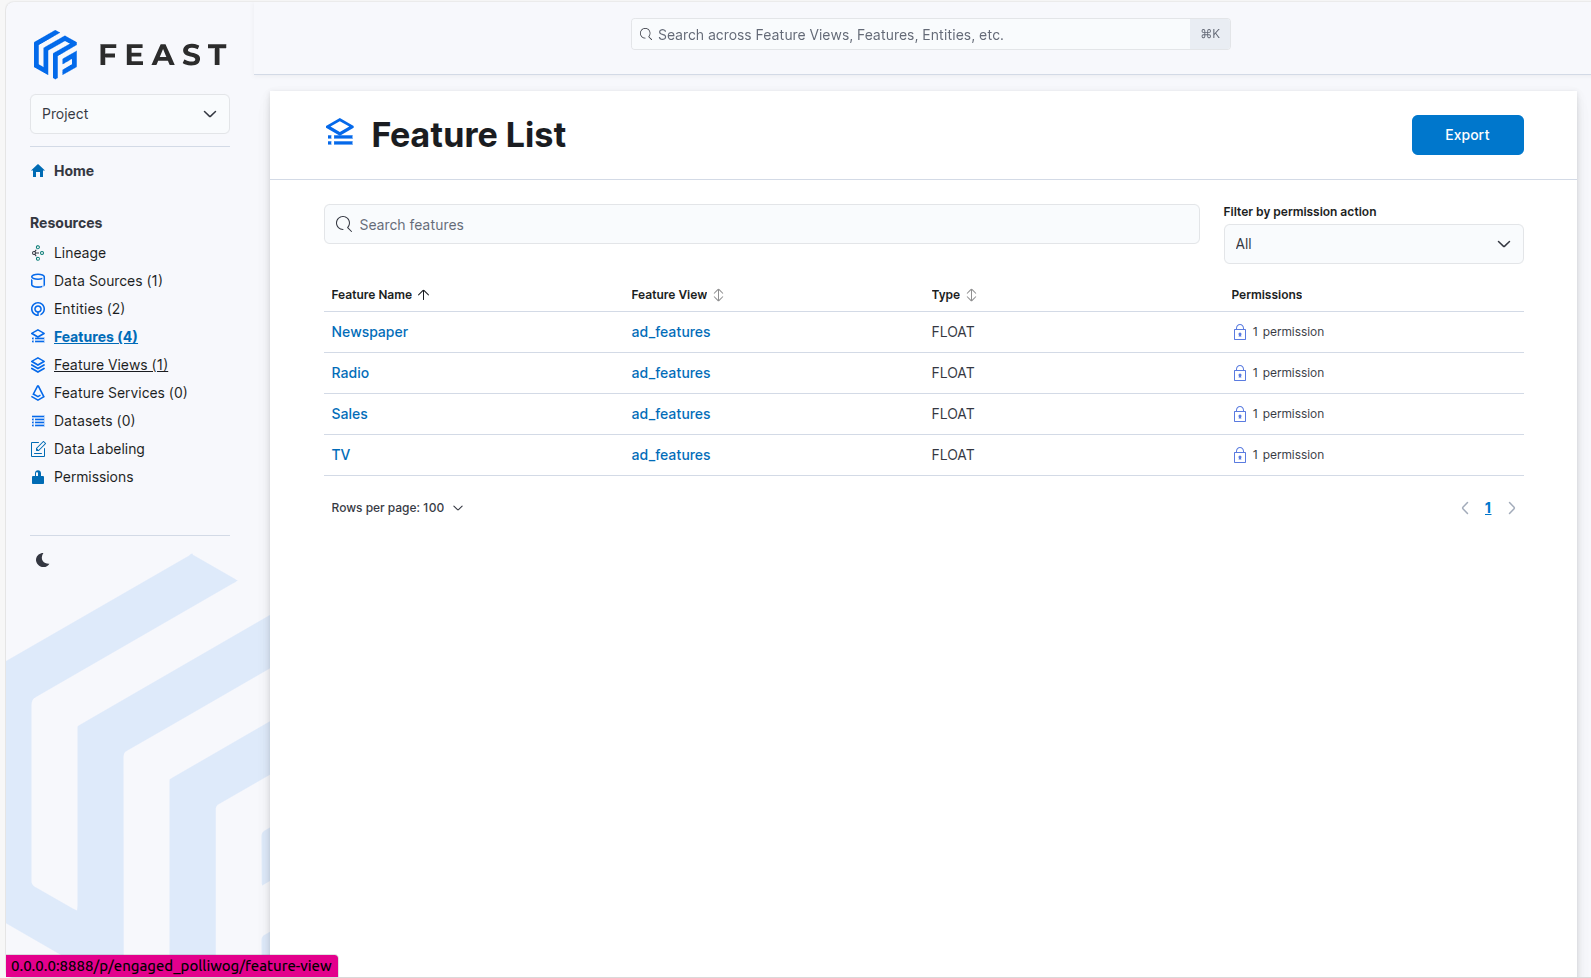Open the Newspaper feature link

coord(369,332)
